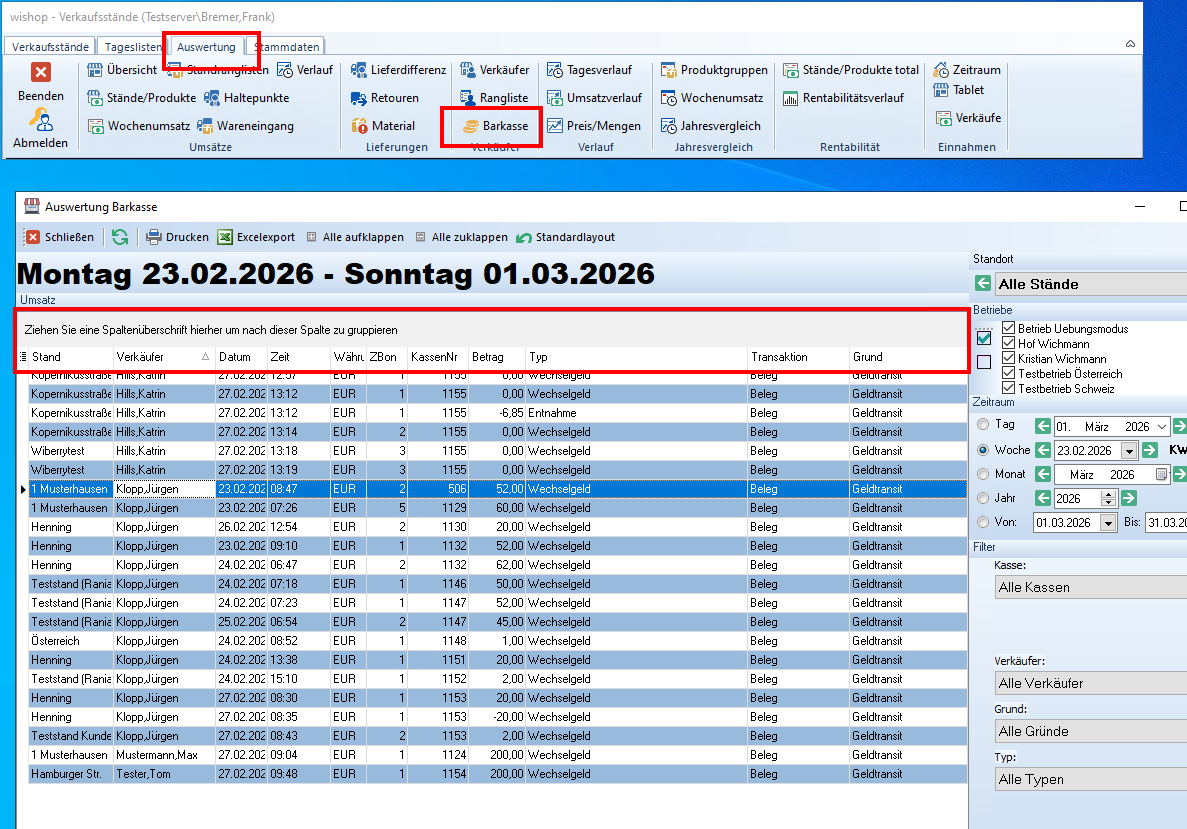Open the Barkasse report icon
Image resolution: width=1187 pixels, height=829 pixels.
[470, 126]
